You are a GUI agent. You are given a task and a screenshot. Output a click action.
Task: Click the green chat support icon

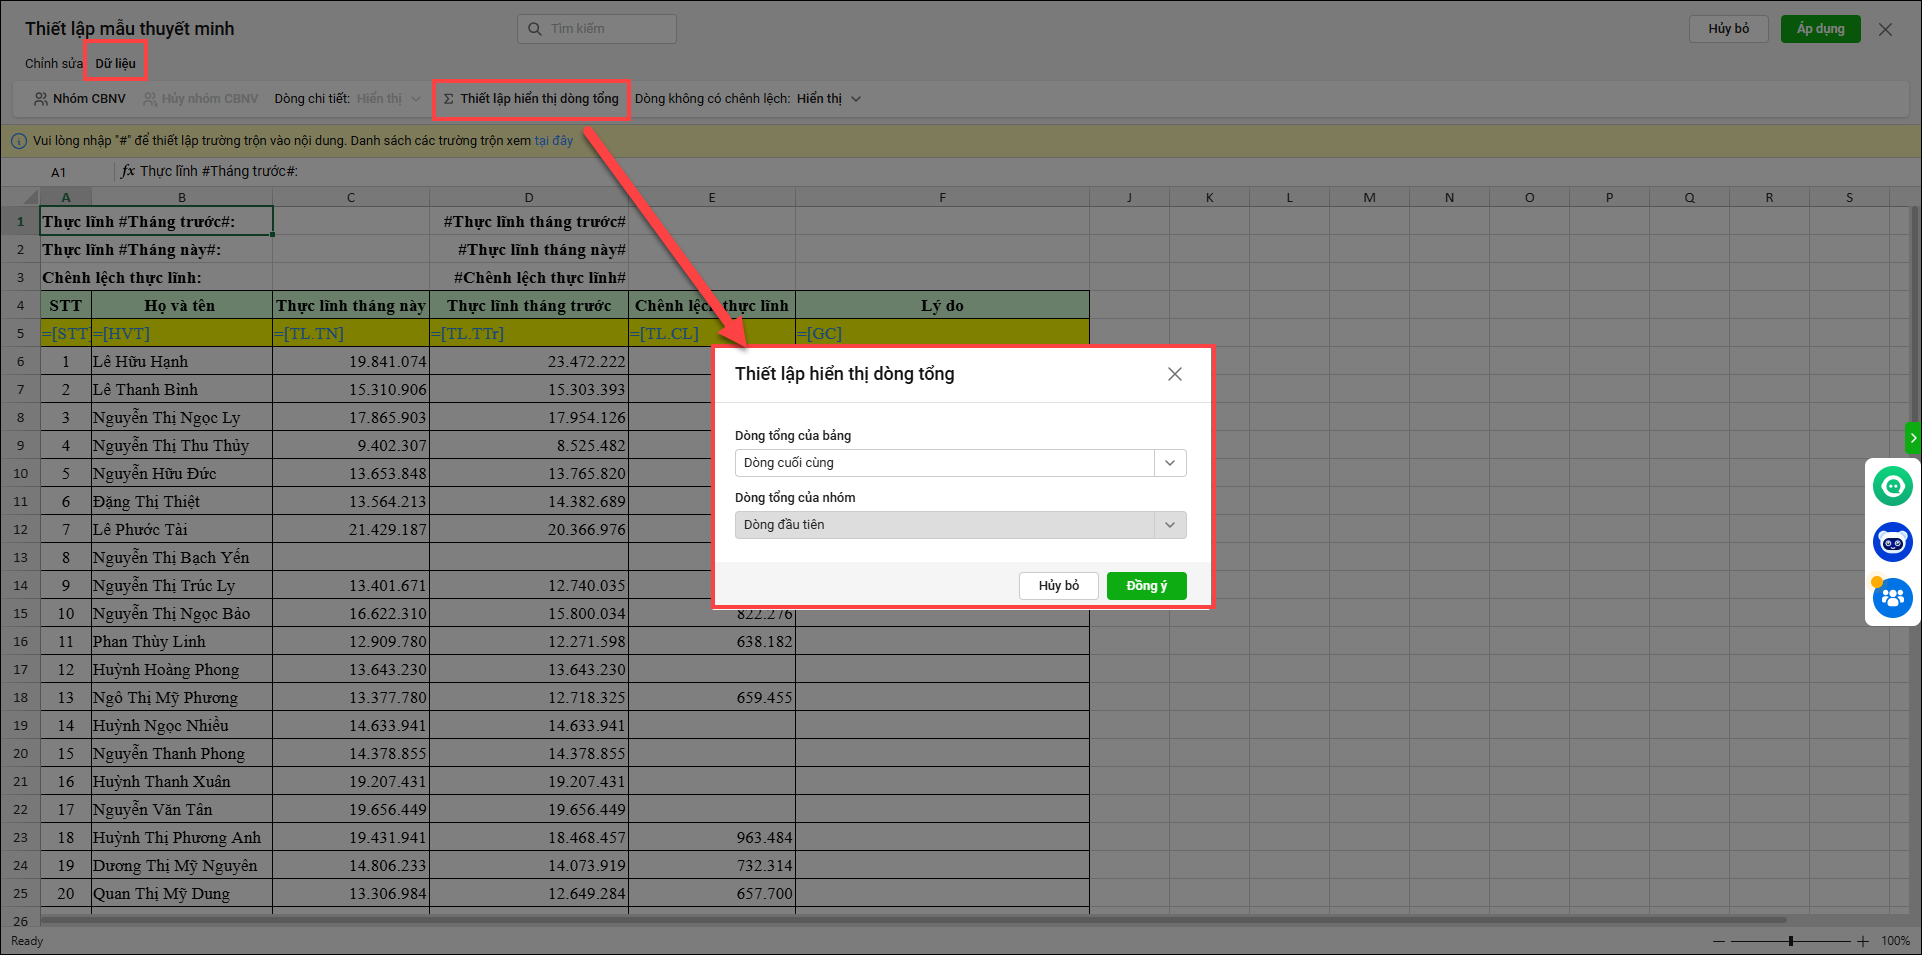point(1892,487)
